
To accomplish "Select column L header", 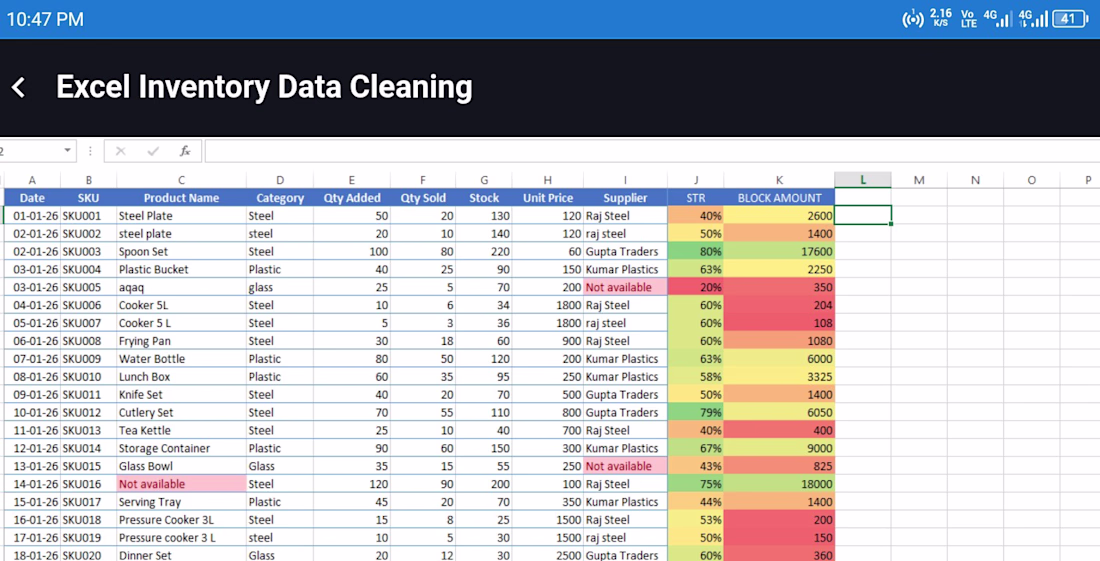I will pyautogui.click(x=863, y=180).
